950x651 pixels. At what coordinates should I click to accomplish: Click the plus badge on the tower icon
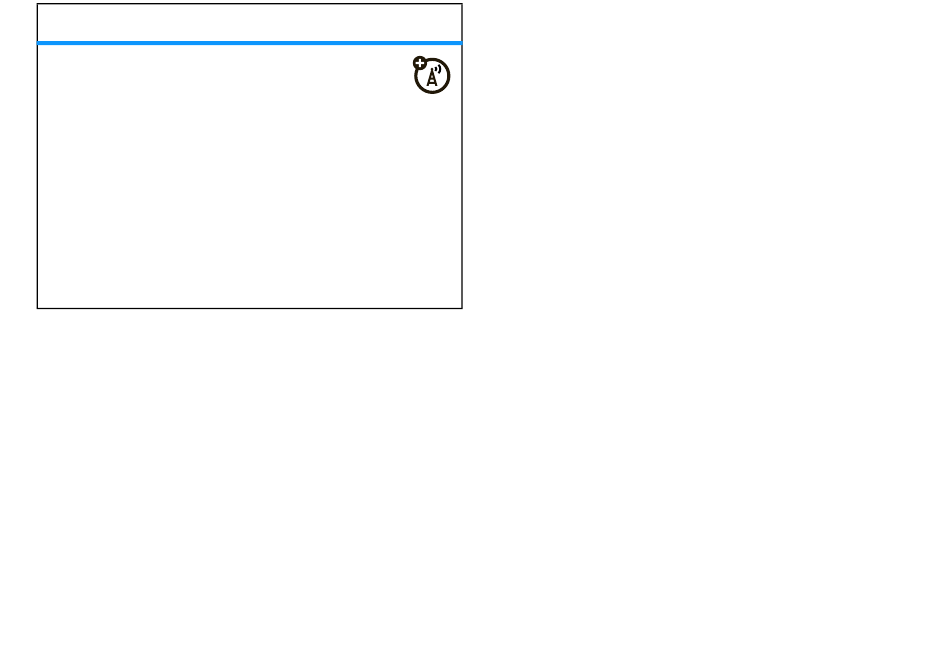click(419, 62)
